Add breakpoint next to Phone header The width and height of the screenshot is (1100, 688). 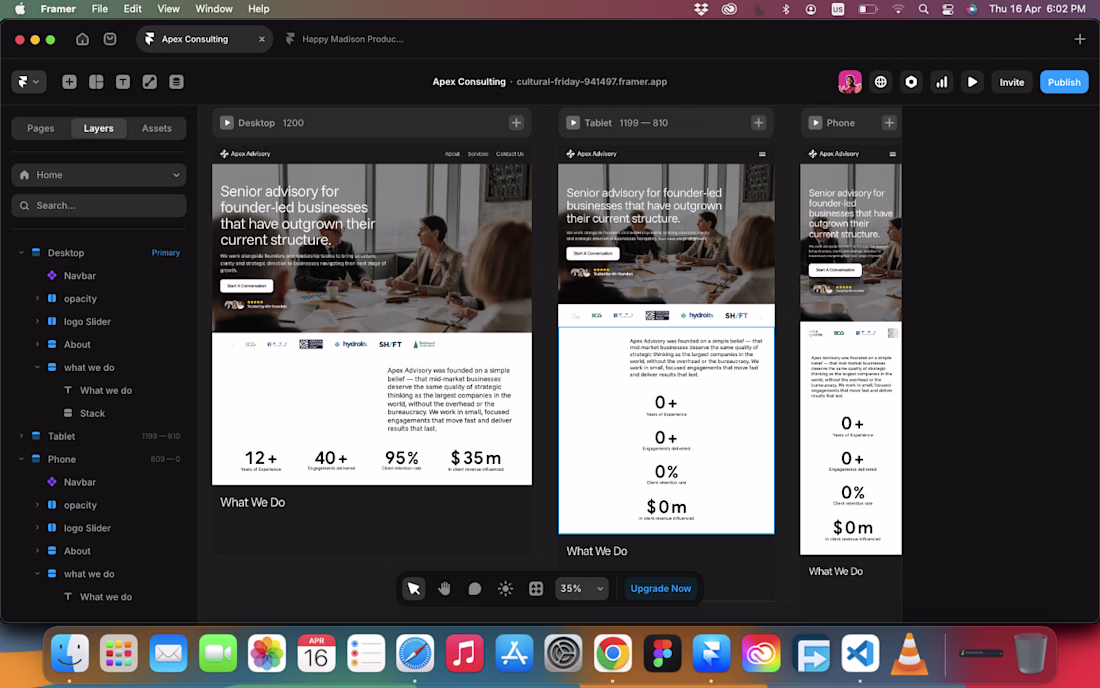coord(889,123)
